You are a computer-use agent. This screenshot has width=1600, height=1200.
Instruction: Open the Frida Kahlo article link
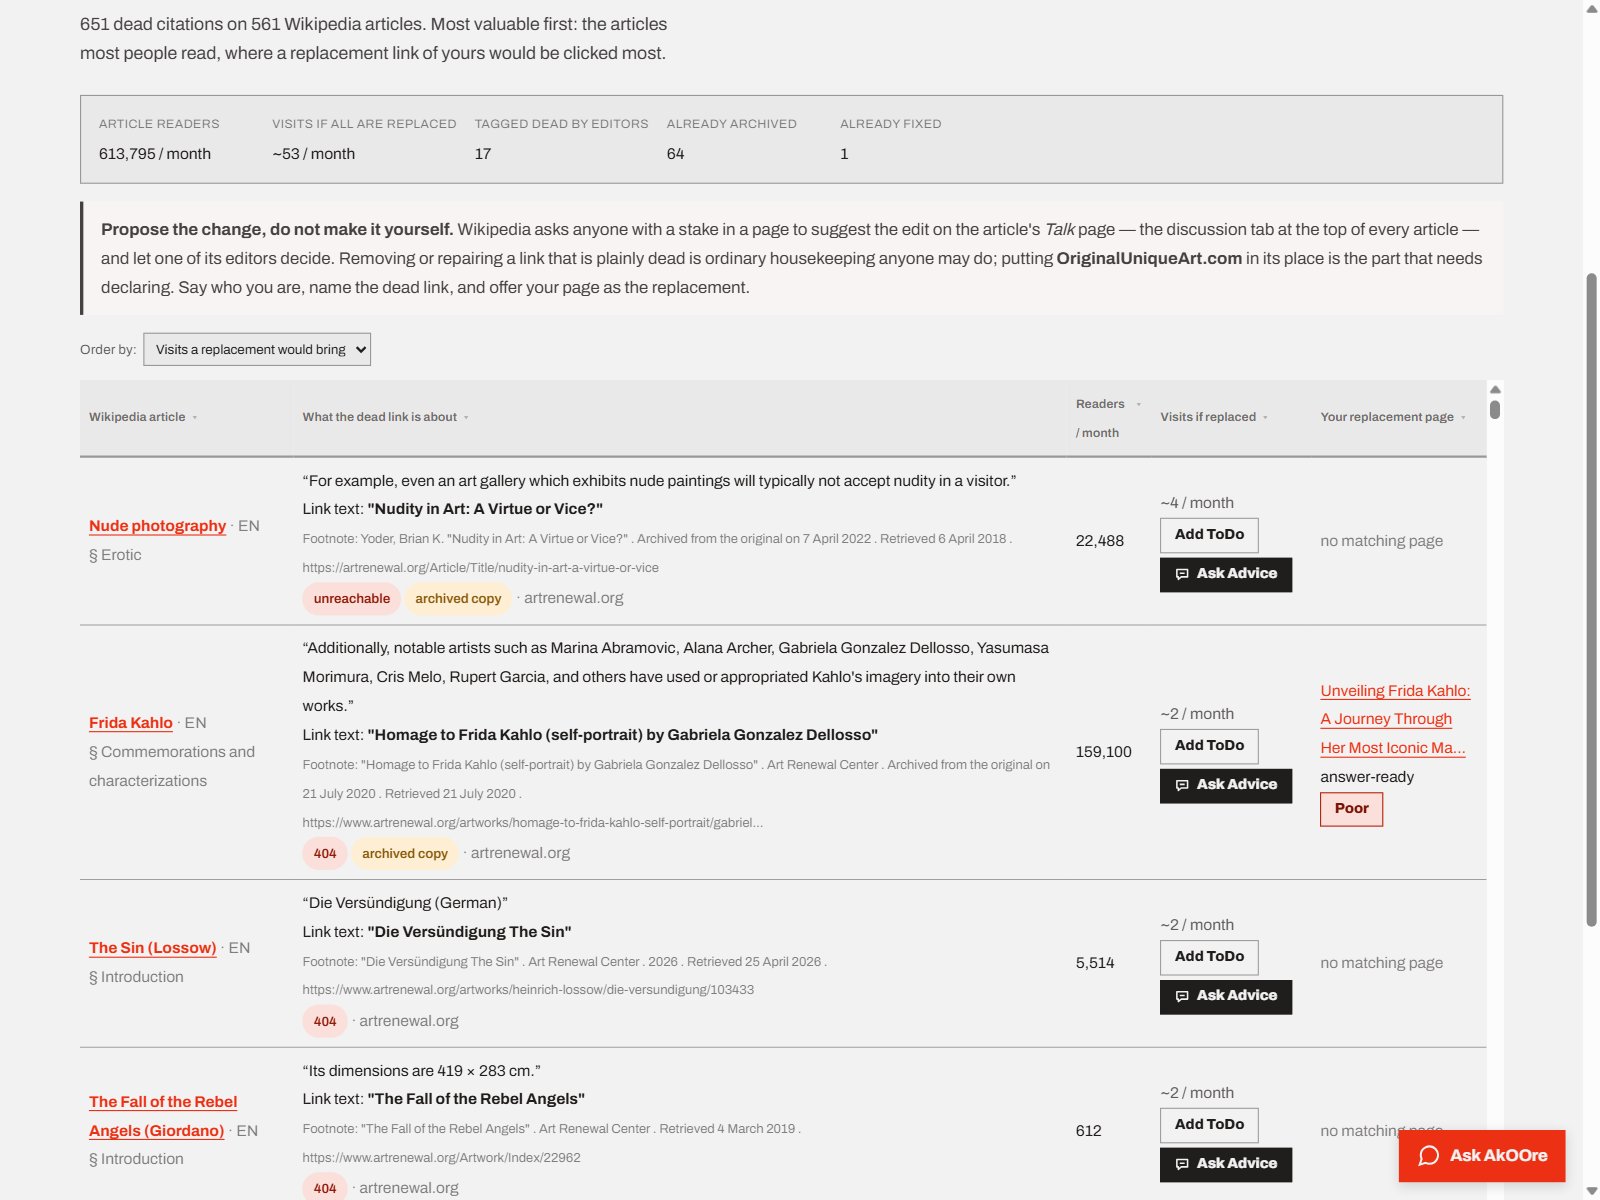click(x=131, y=723)
